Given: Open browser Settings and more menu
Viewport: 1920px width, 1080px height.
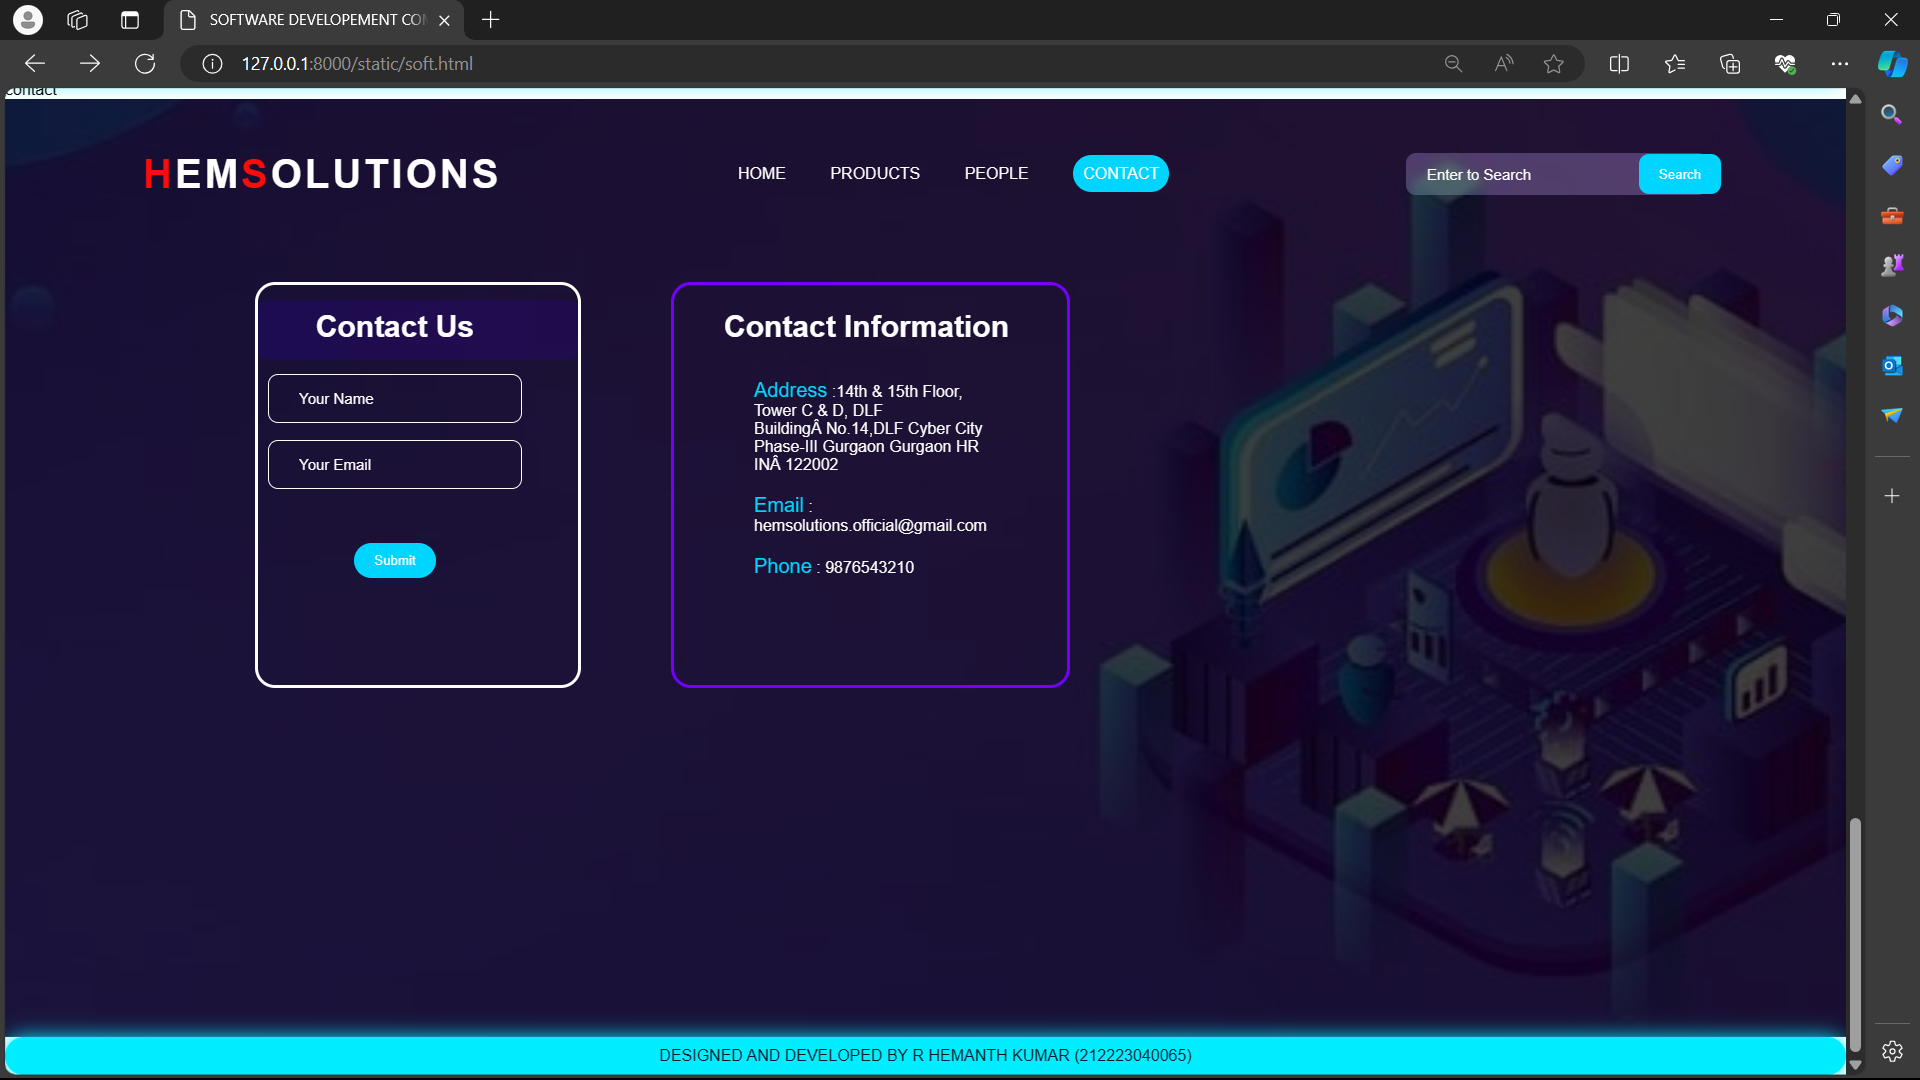Looking at the screenshot, I should click(x=1839, y=64).
